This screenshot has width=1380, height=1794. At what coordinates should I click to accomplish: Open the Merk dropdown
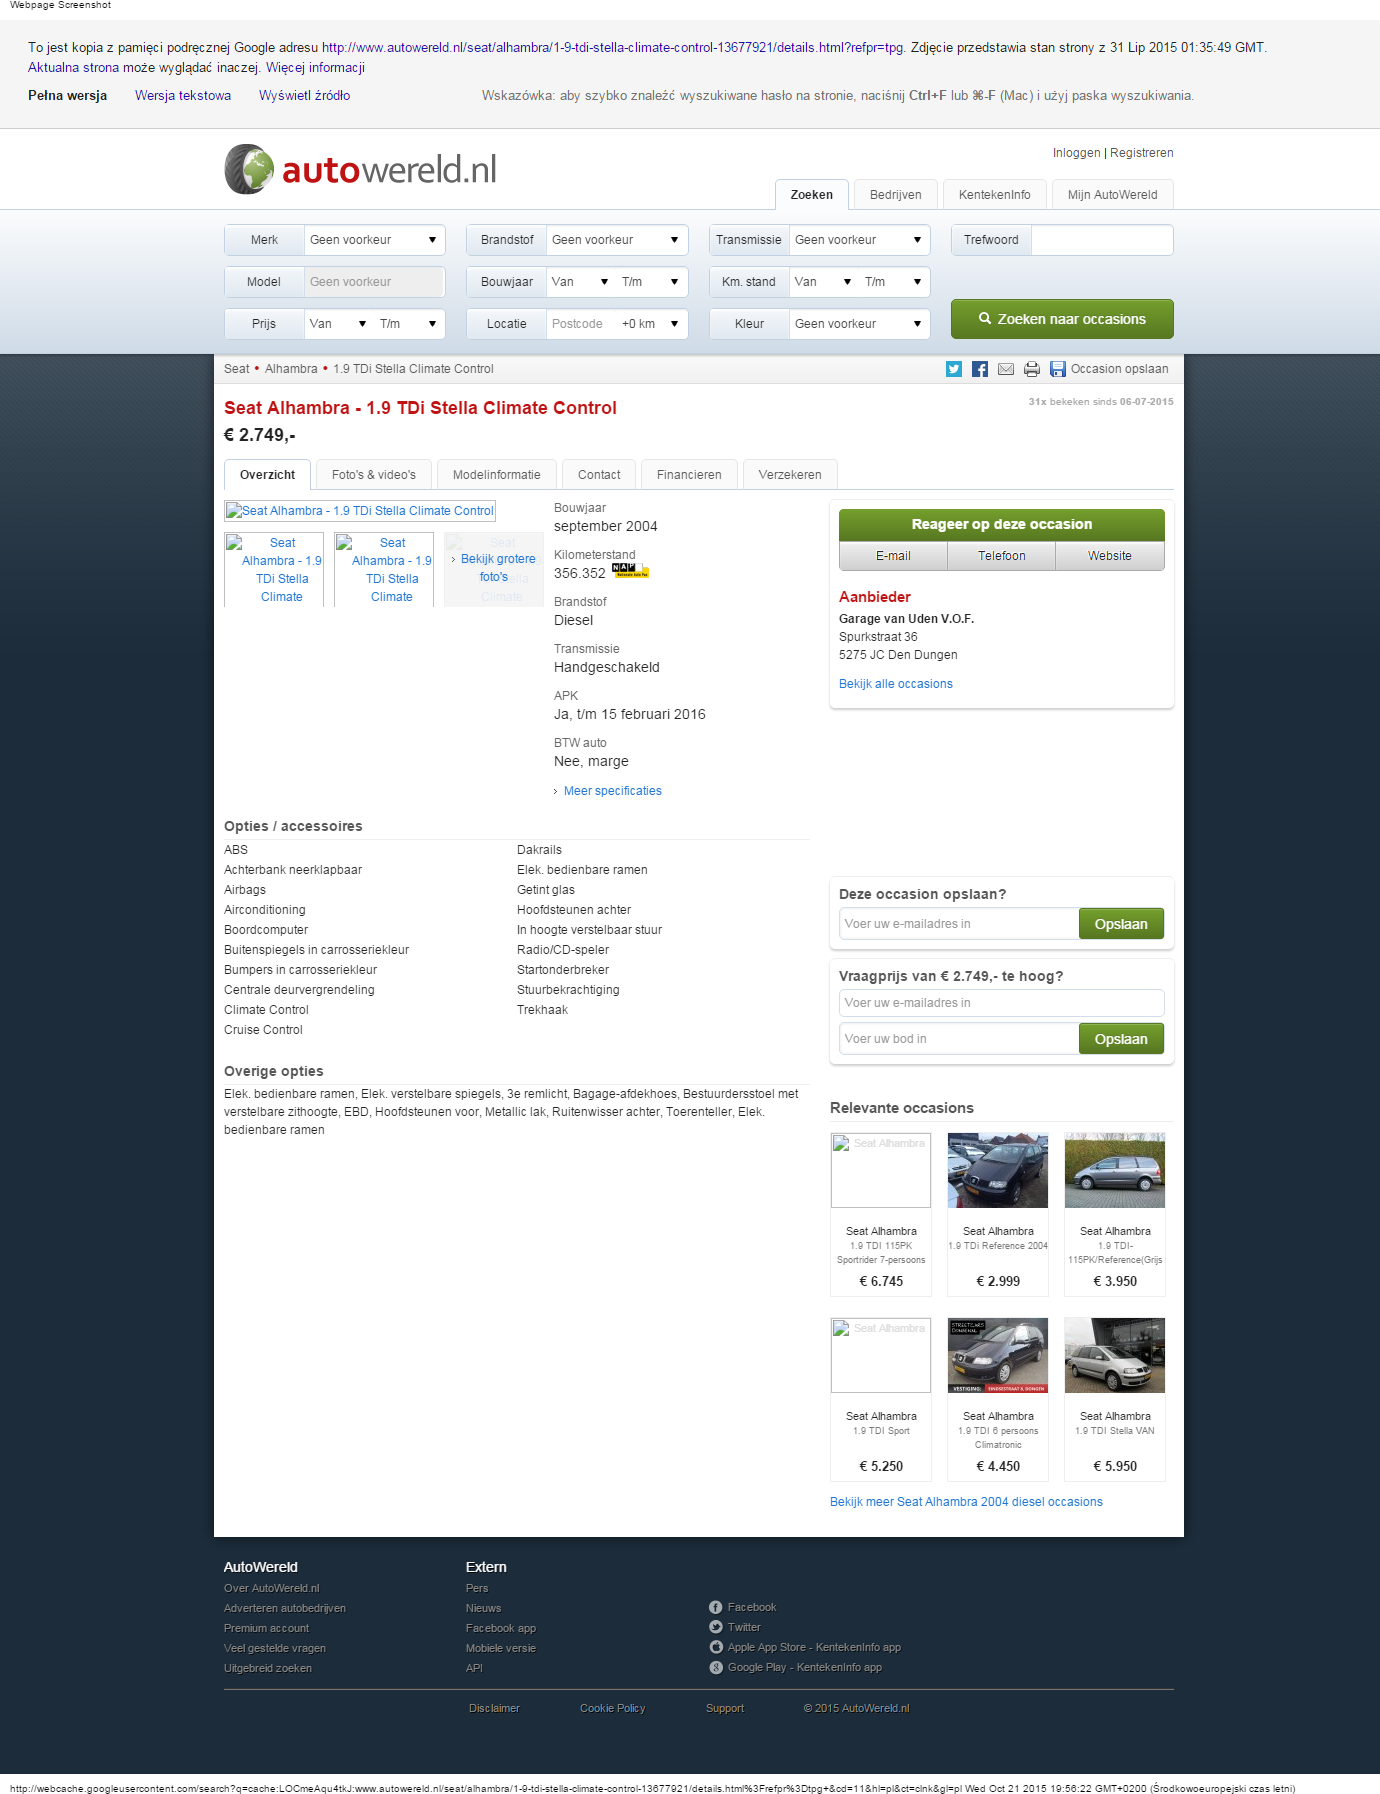point(374,240)
